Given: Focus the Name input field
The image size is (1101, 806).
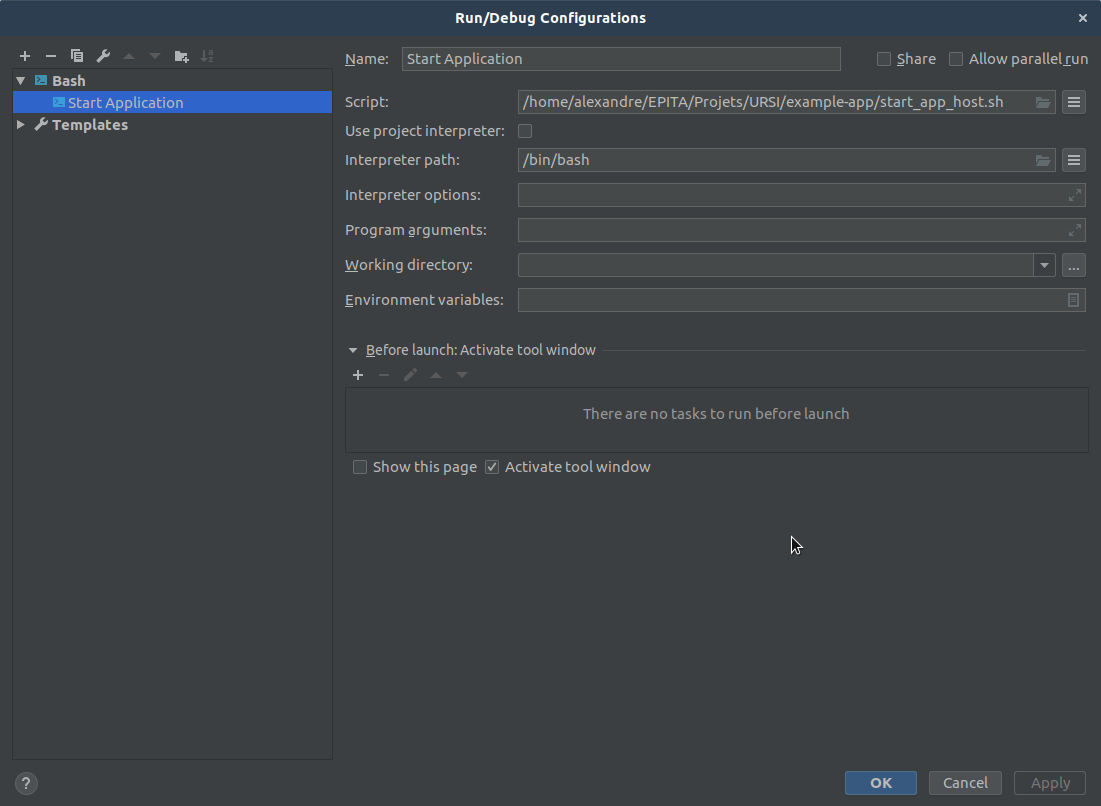Looking at the screenshot, I should (x=621, y=59).
